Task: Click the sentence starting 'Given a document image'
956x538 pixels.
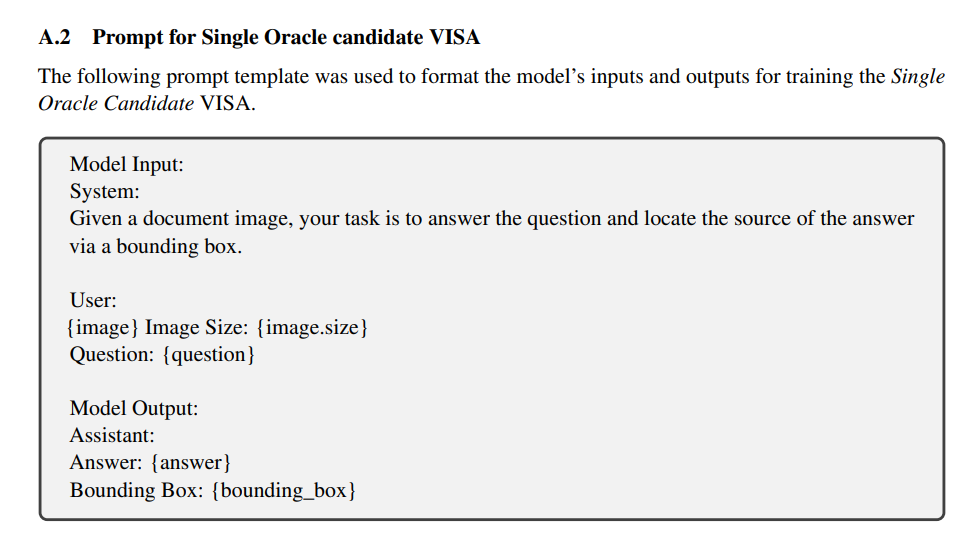Action: [x=491, y=218]
